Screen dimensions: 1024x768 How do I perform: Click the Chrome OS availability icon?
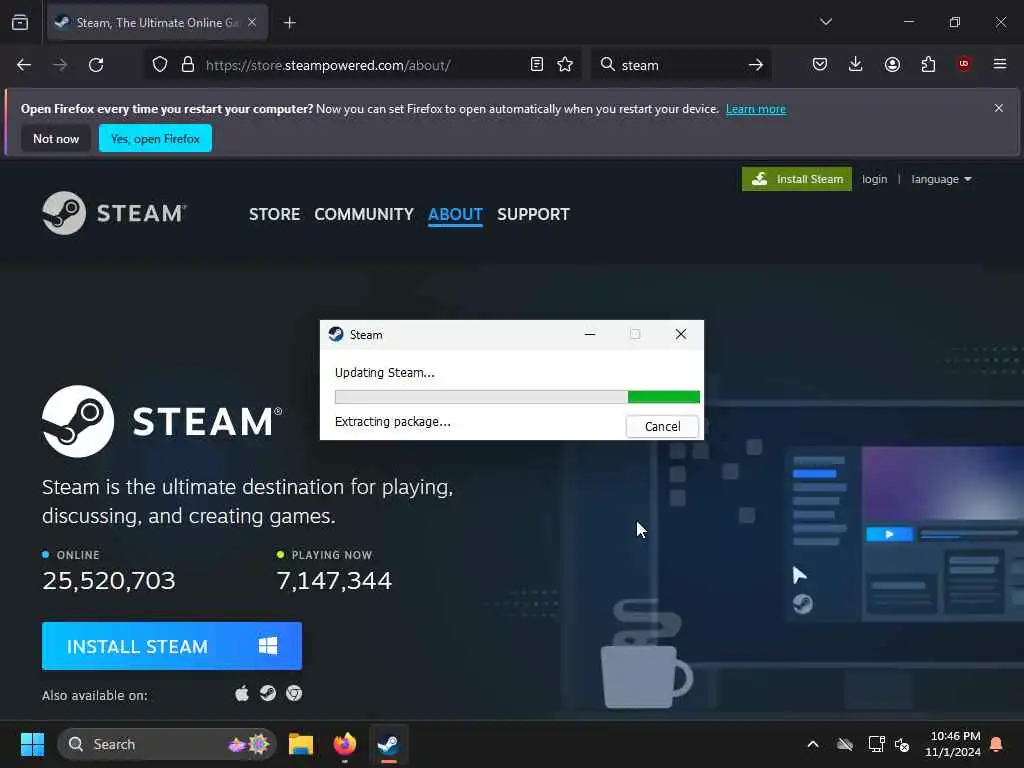pyautogui.click(x=294, y=693)
